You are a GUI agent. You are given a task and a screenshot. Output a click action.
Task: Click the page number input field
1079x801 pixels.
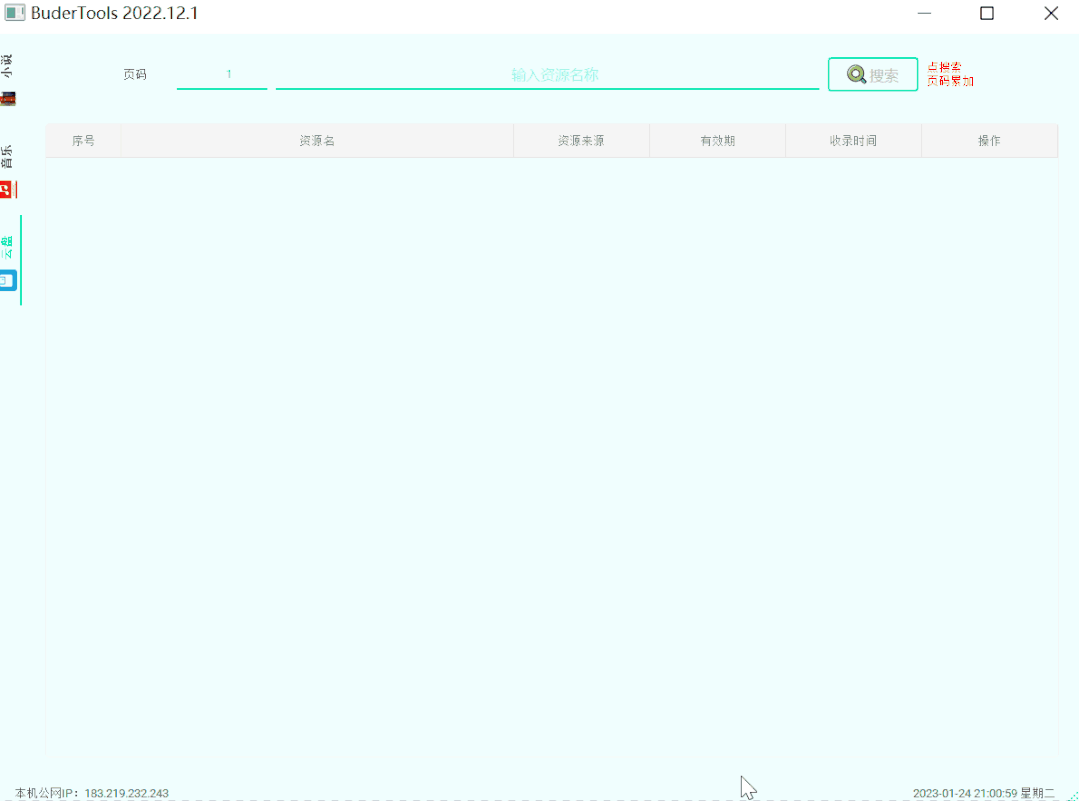pyautogui.click(x=222, y=74)
